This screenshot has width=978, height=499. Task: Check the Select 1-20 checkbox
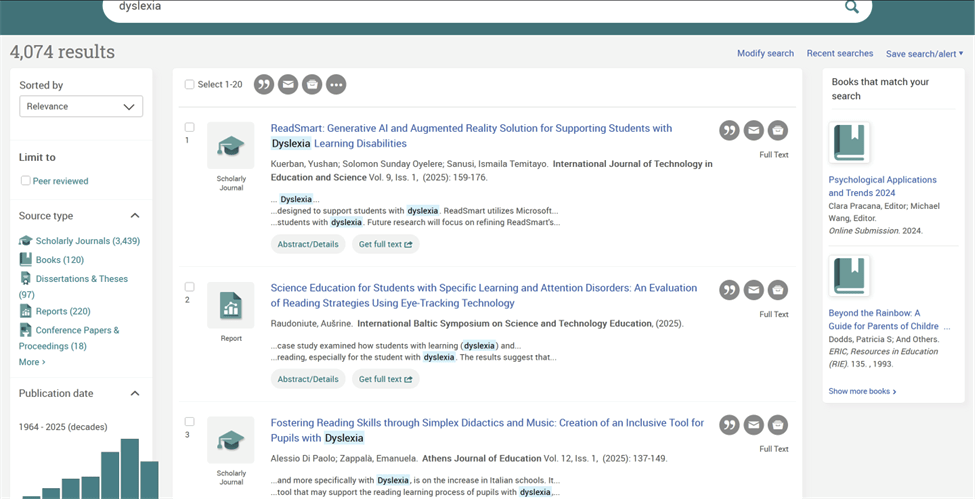(190, 85)
